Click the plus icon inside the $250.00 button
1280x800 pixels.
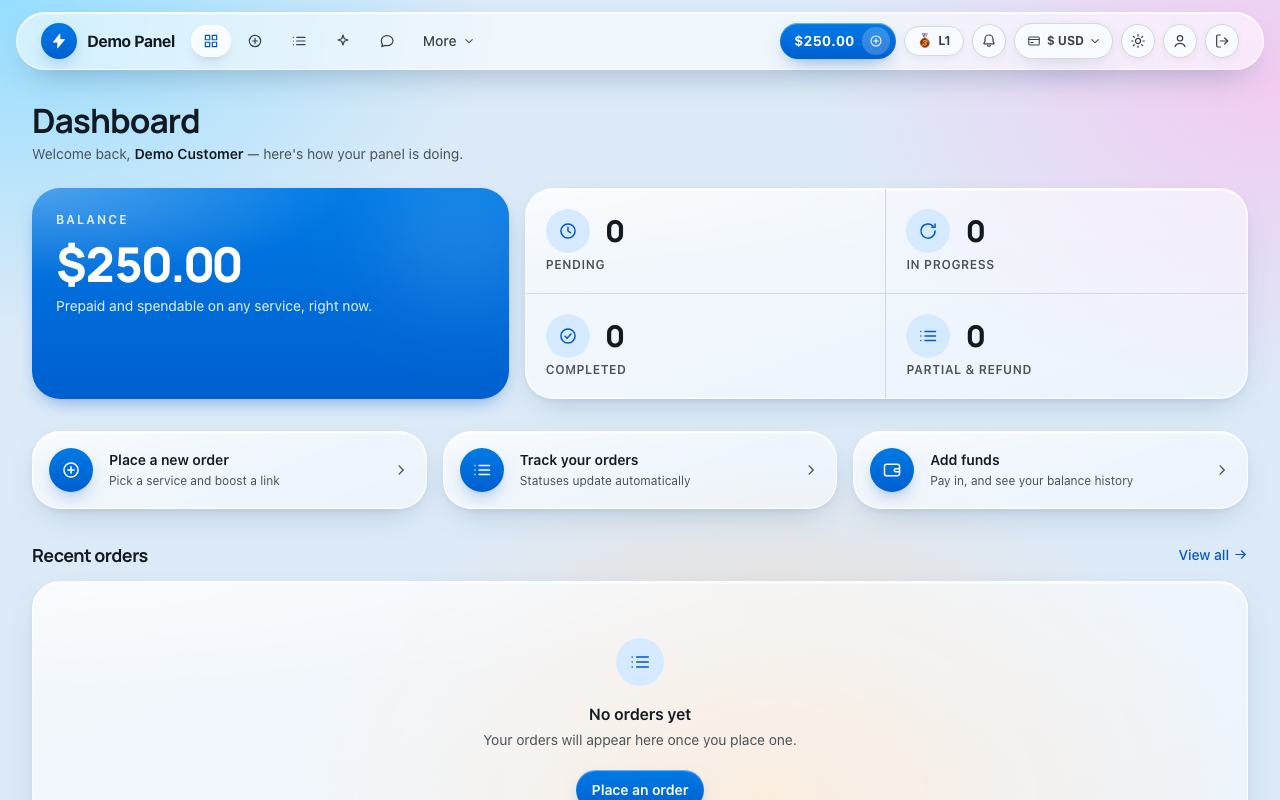pos(876,41)
